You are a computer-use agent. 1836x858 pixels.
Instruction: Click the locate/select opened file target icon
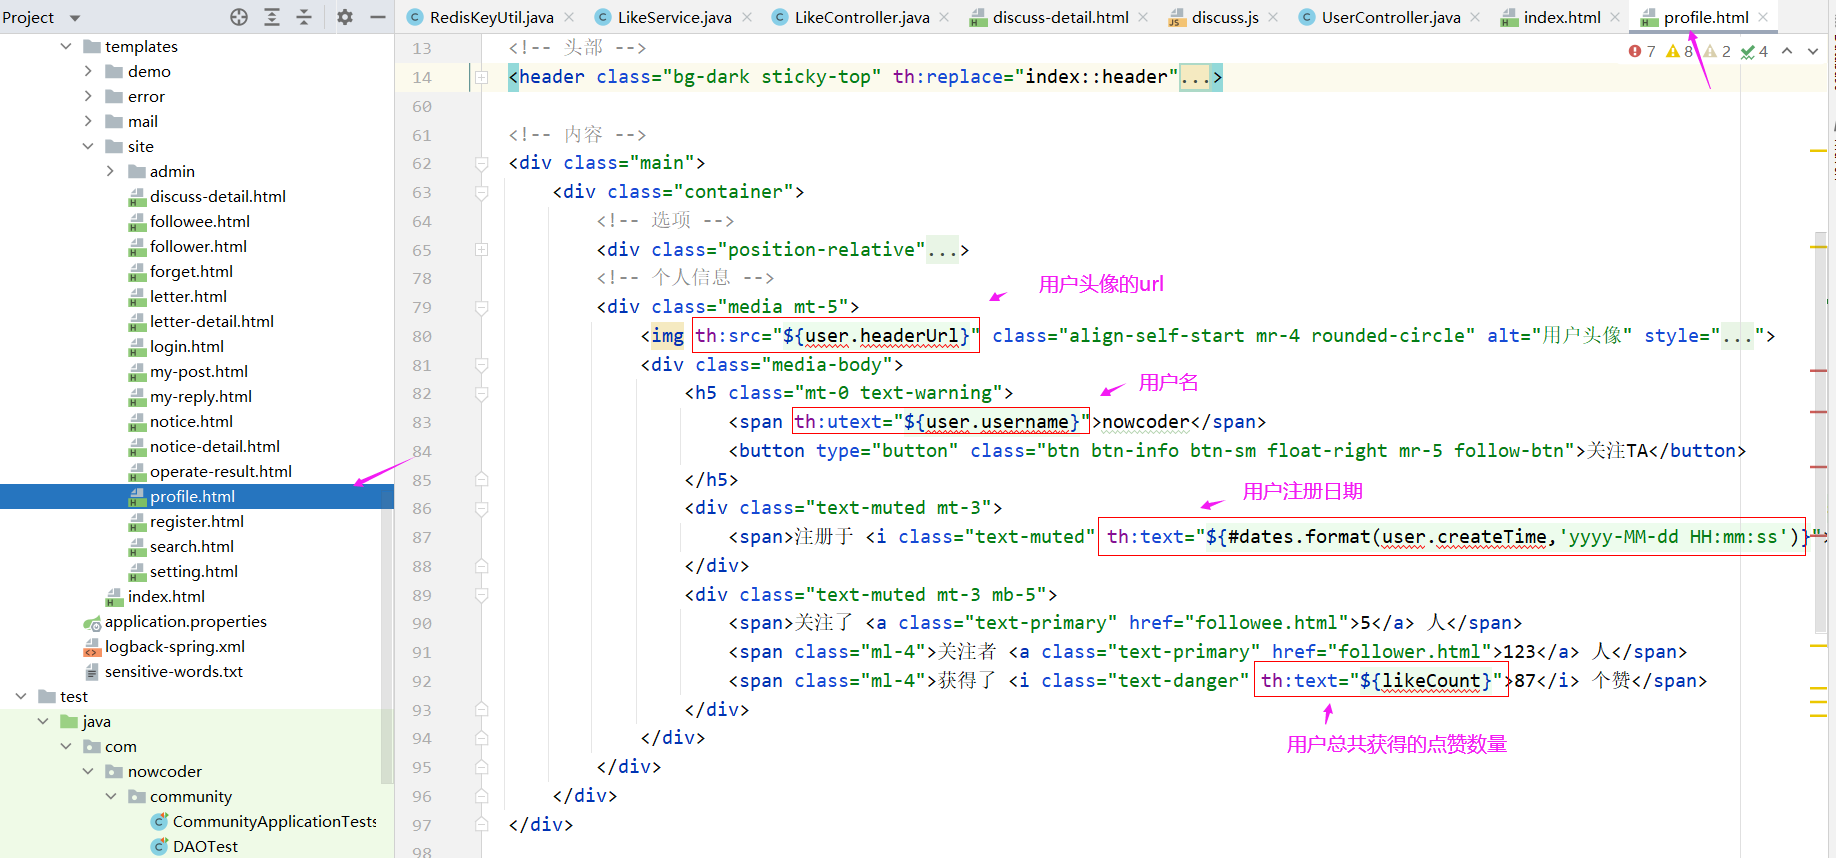239,17
